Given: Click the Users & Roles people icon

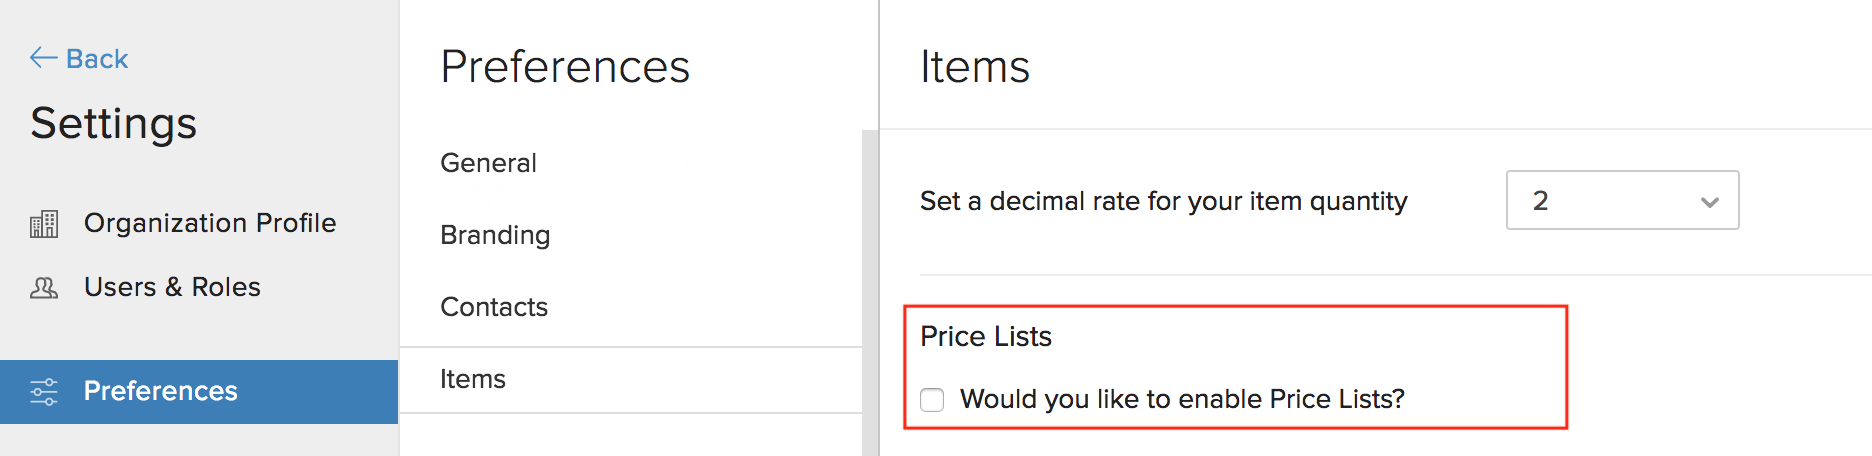Looking at the screenshot, I should (x=44, y=288).
